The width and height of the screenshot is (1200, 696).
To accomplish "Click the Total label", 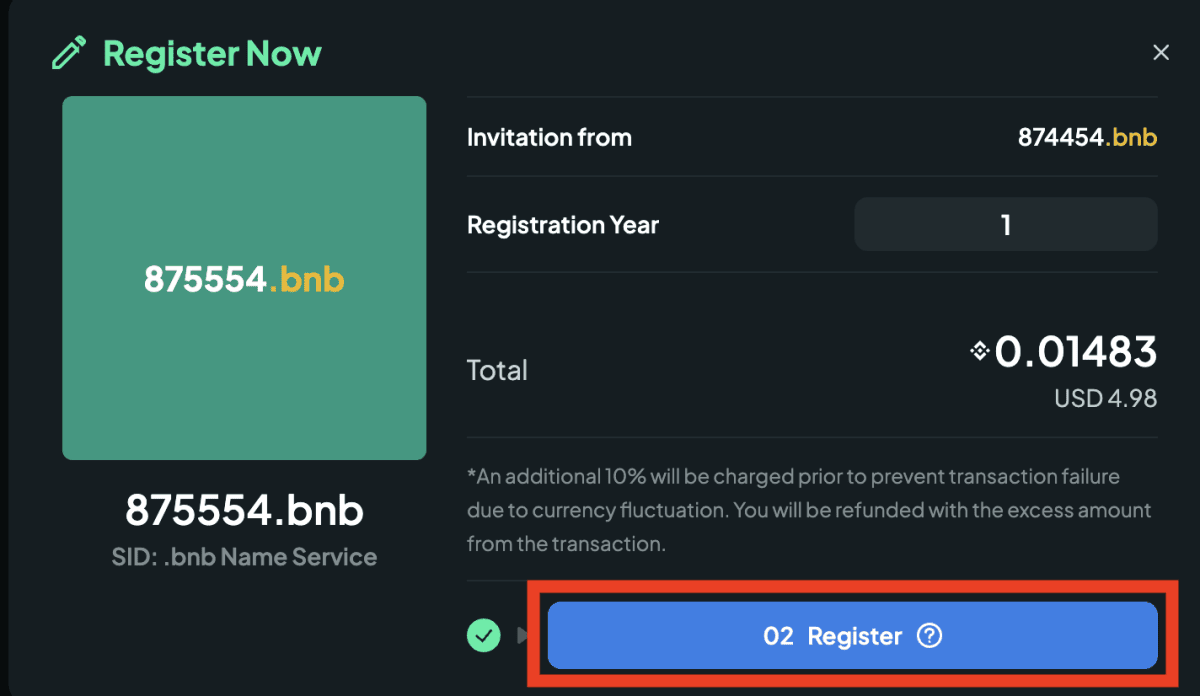I will [497, 370].
